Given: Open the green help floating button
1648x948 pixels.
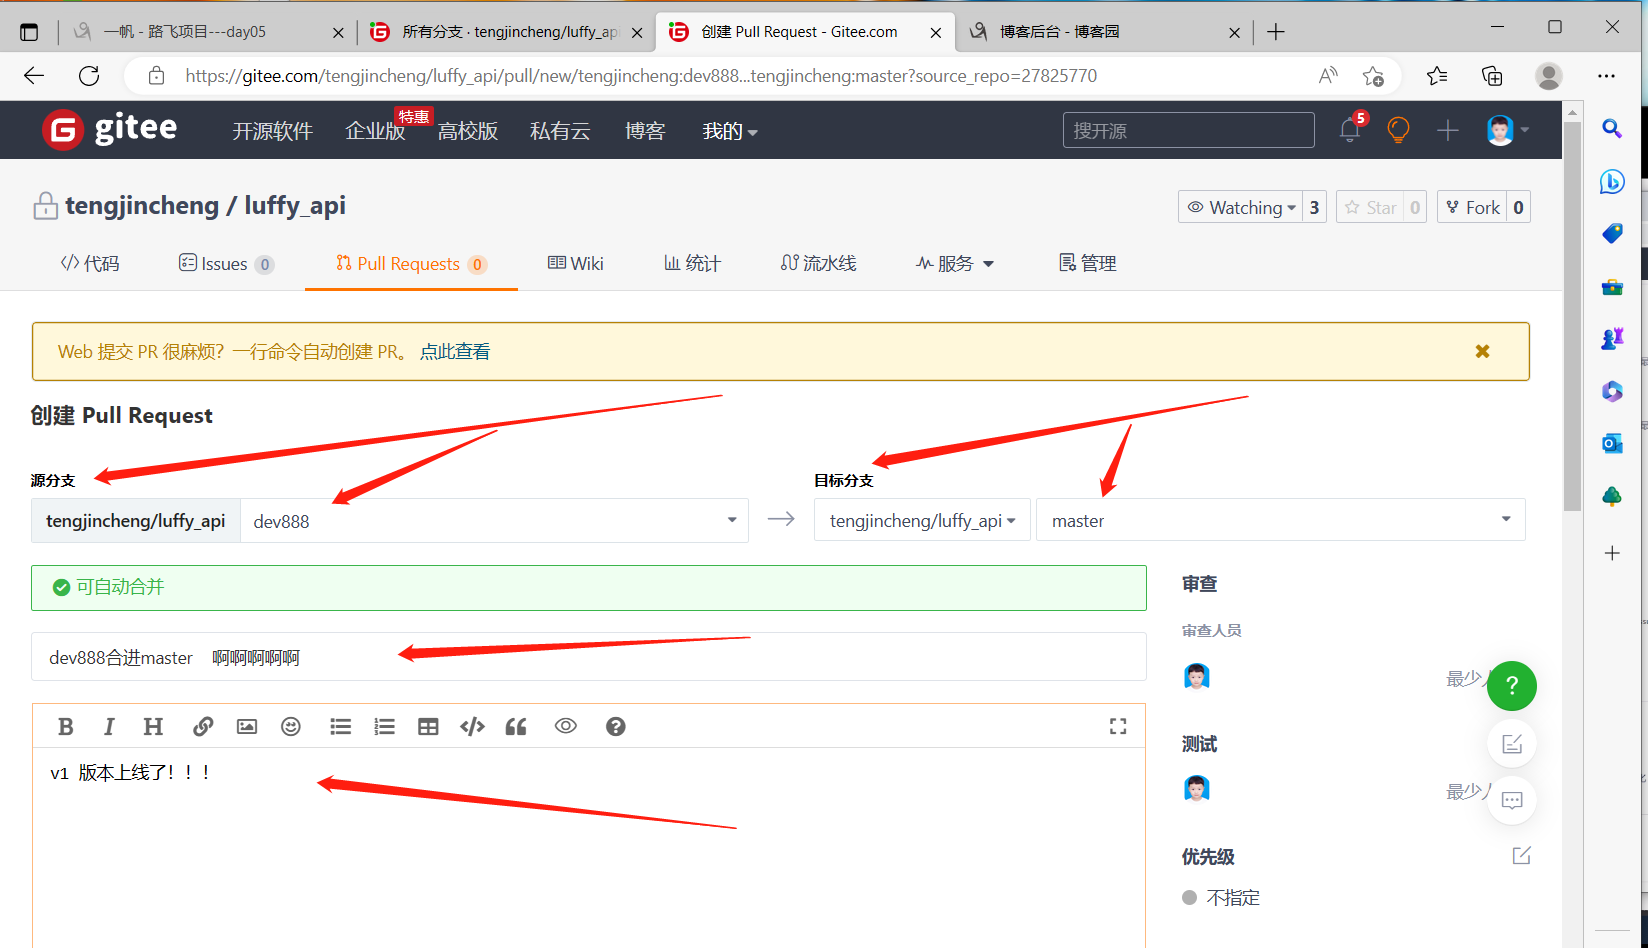Looking at the screenshot, I should pos(1512,686).
